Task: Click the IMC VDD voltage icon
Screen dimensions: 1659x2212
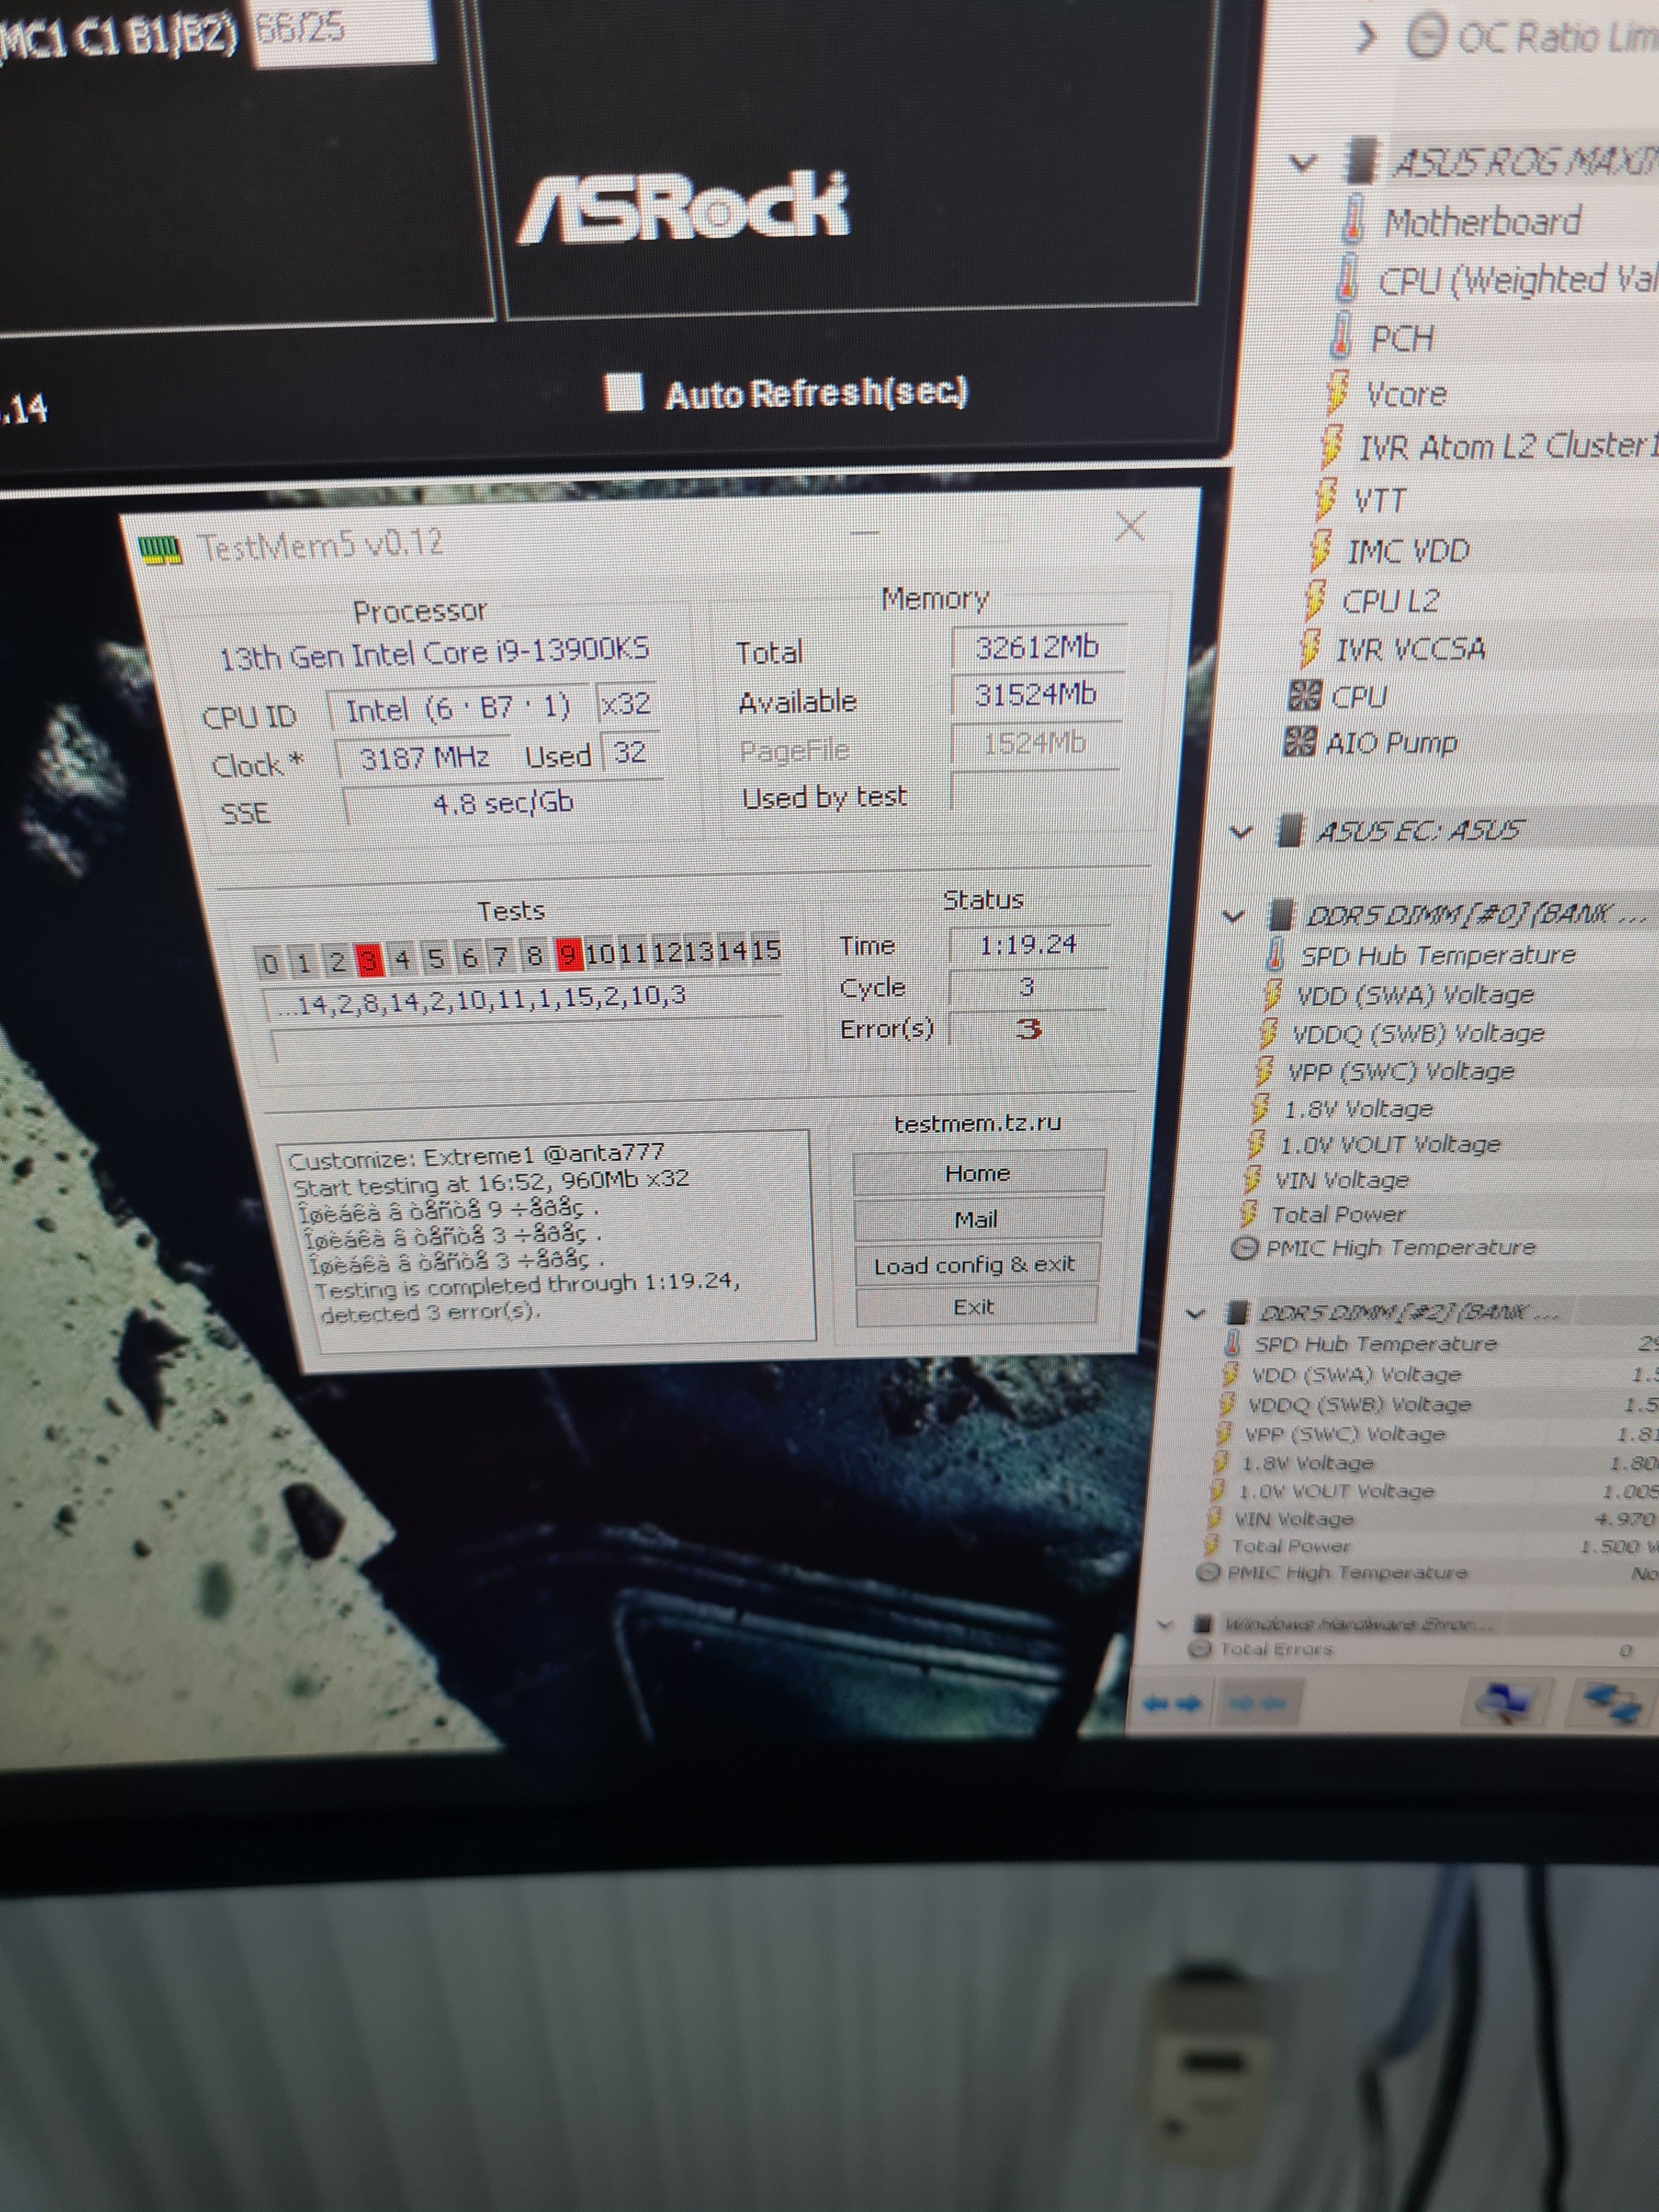Action: pyautogui.click(x=1320, y=550)
